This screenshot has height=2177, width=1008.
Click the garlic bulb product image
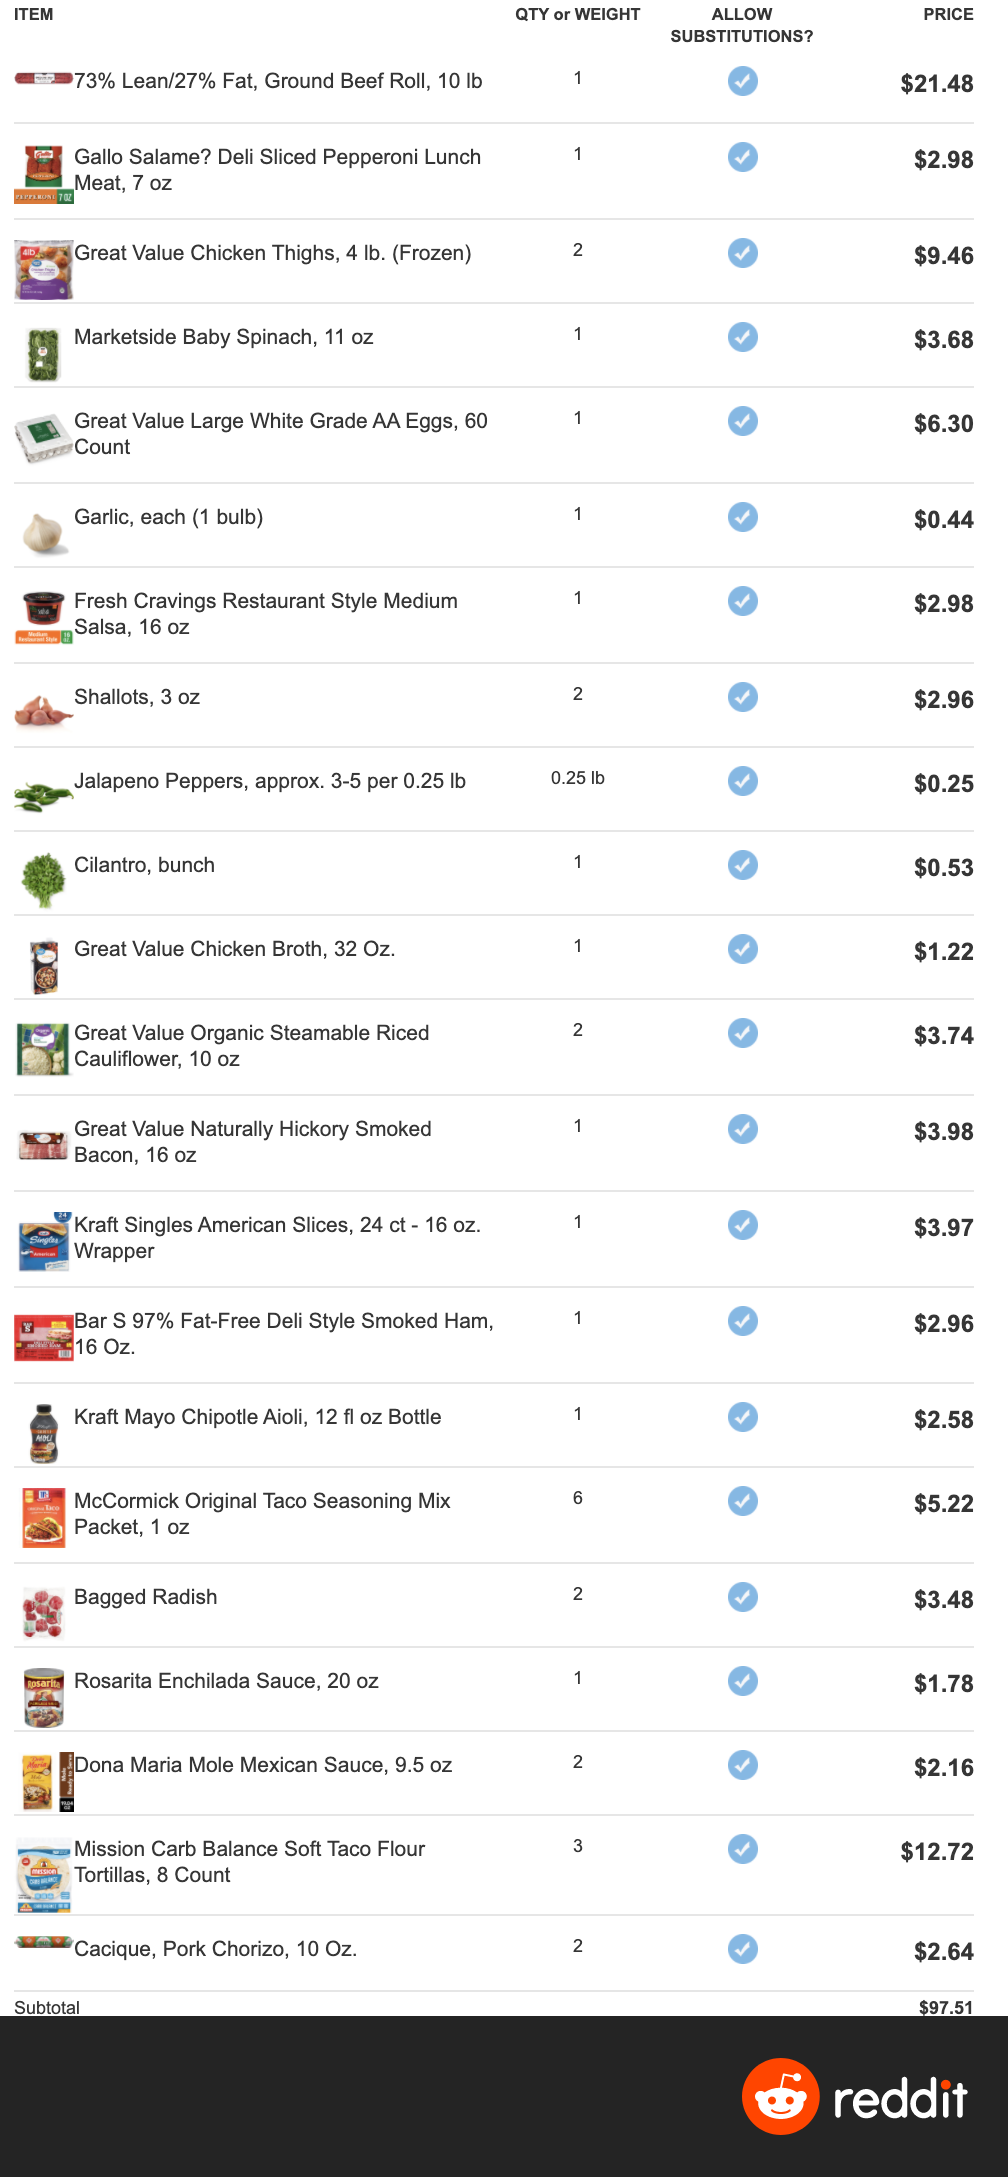click(43, 533)
